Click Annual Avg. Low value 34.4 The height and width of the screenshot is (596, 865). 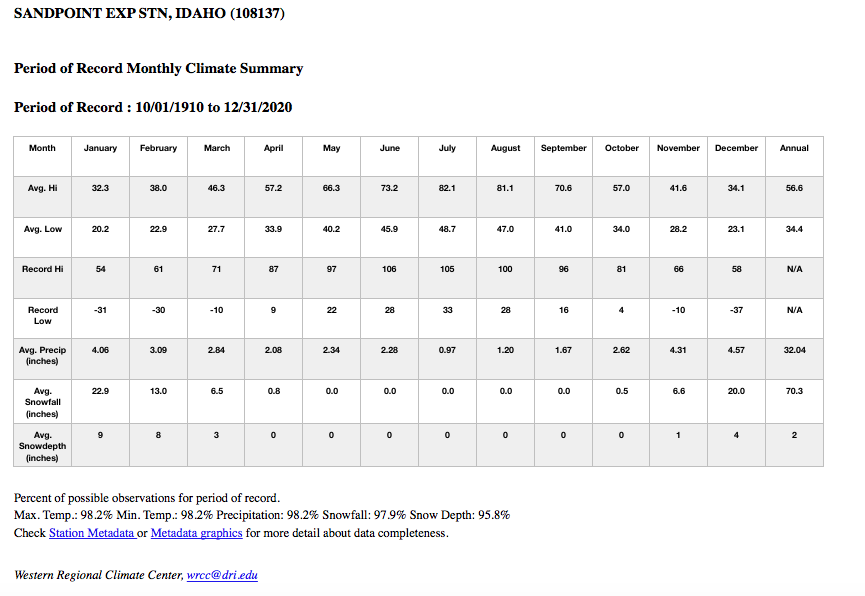pos(794,229)
